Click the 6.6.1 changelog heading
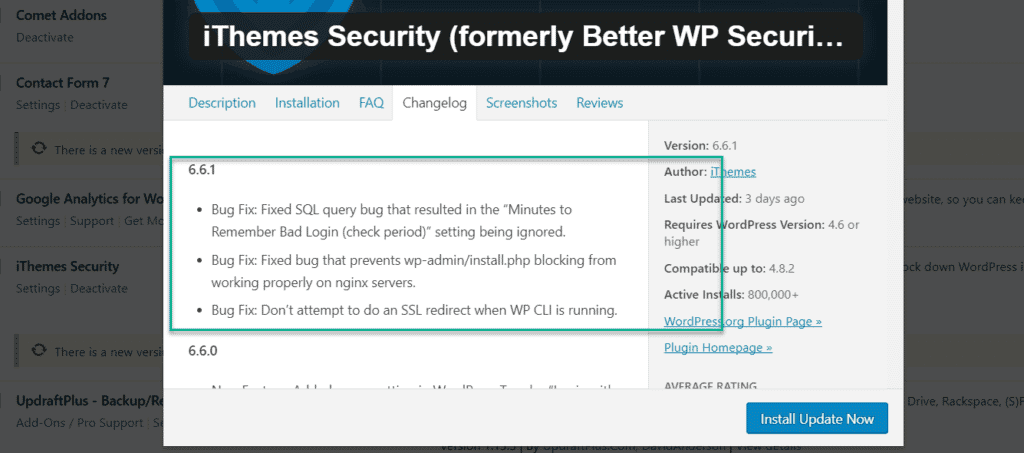Screen dimensions: 1024x453 tap(202, 170)
